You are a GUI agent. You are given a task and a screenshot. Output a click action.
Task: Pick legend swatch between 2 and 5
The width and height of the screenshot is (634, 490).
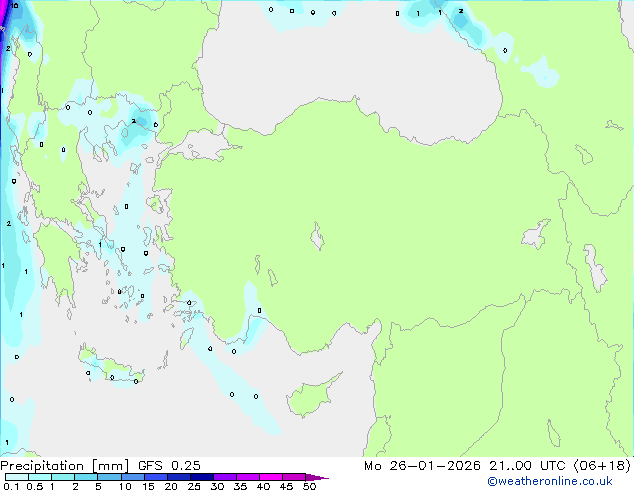click(86, 477)
